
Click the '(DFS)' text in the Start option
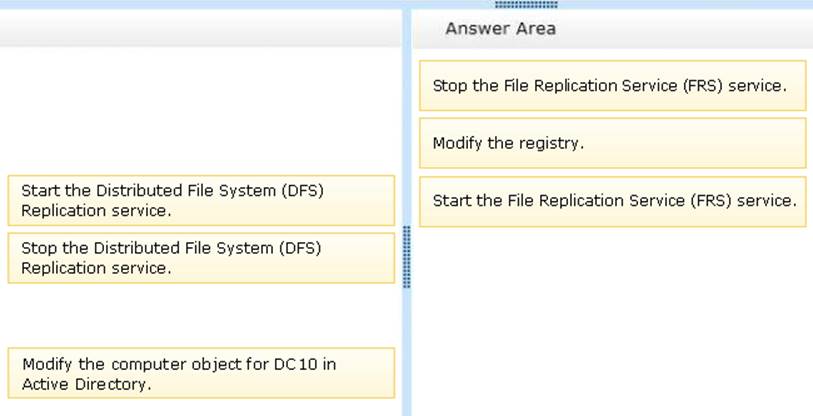click(302, 190)
